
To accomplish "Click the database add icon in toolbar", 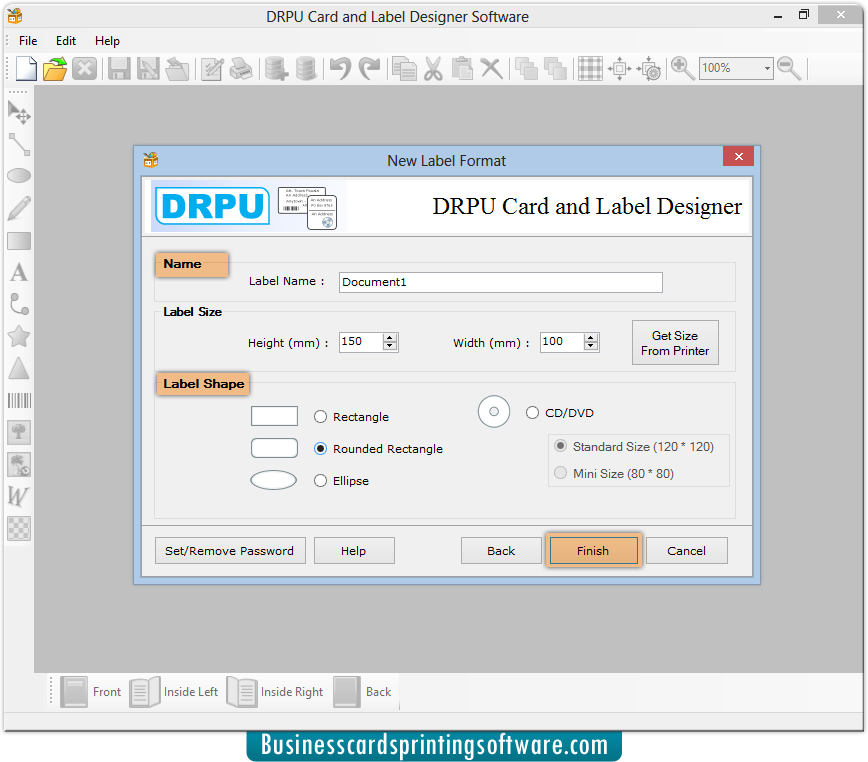I will pyautogui.click(x=276, y=69).
